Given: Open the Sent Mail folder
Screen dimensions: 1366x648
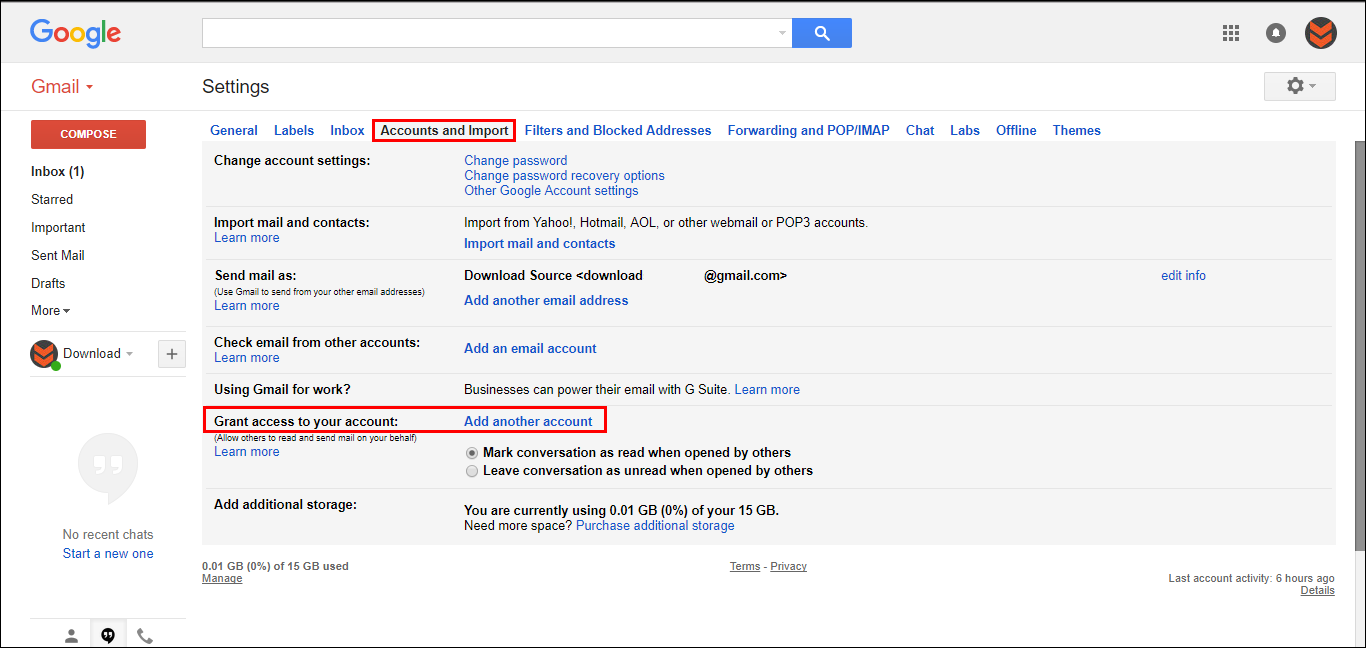Looking at the screenshot, I should point(58,256).
